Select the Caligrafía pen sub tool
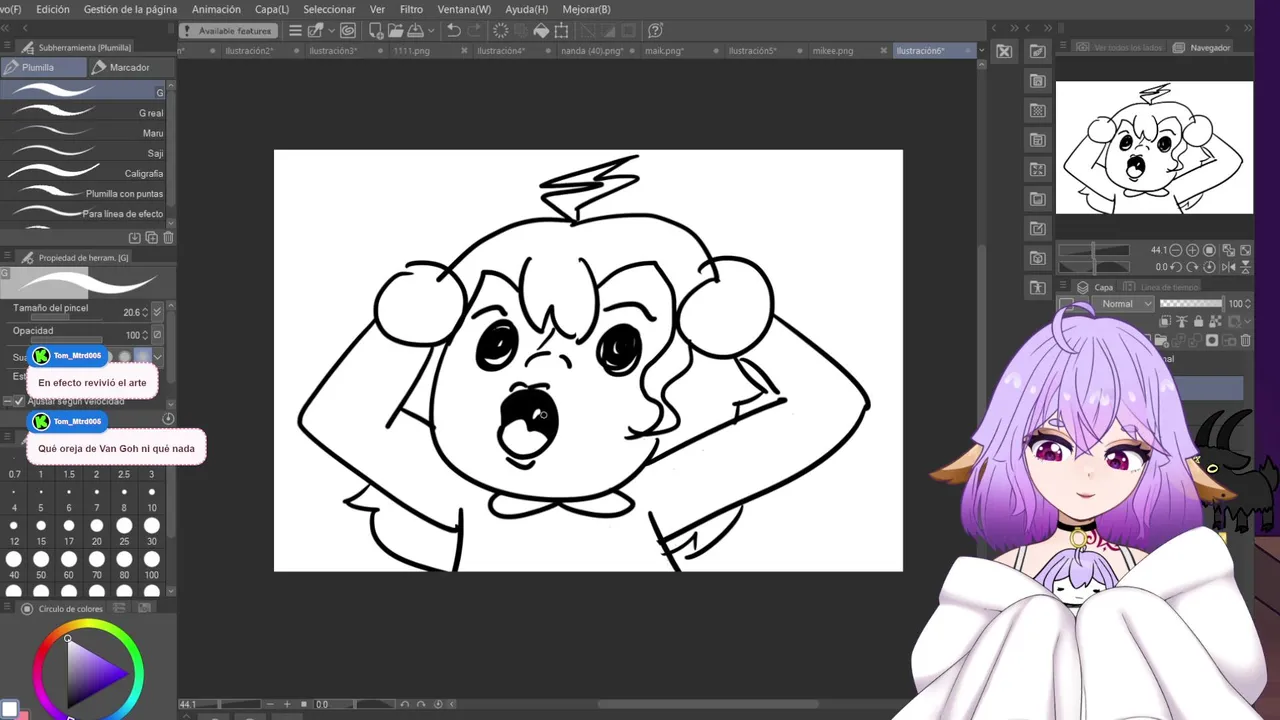 click(x=84, y=173)
